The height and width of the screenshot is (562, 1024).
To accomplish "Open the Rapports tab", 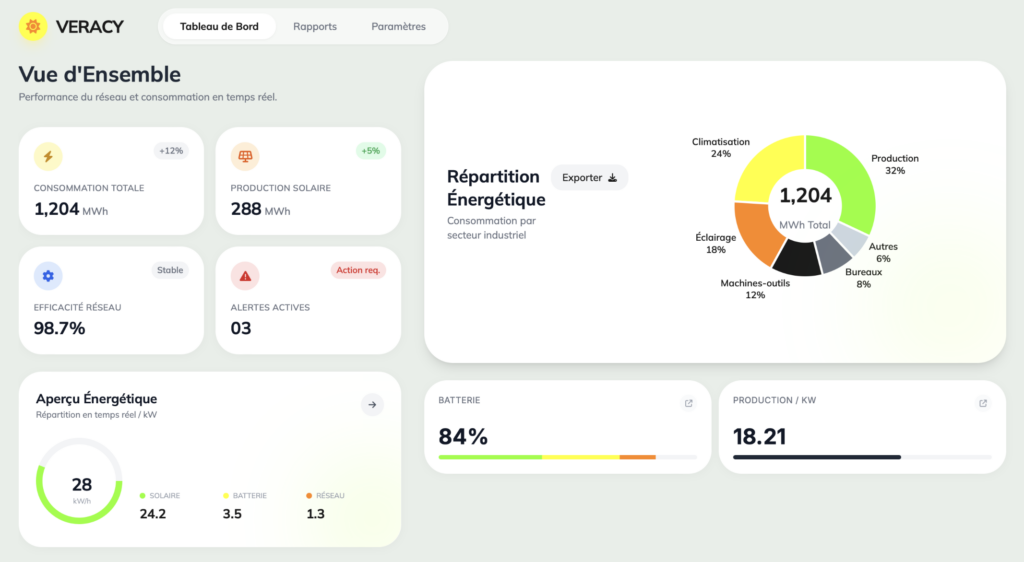I will (315, 27).
